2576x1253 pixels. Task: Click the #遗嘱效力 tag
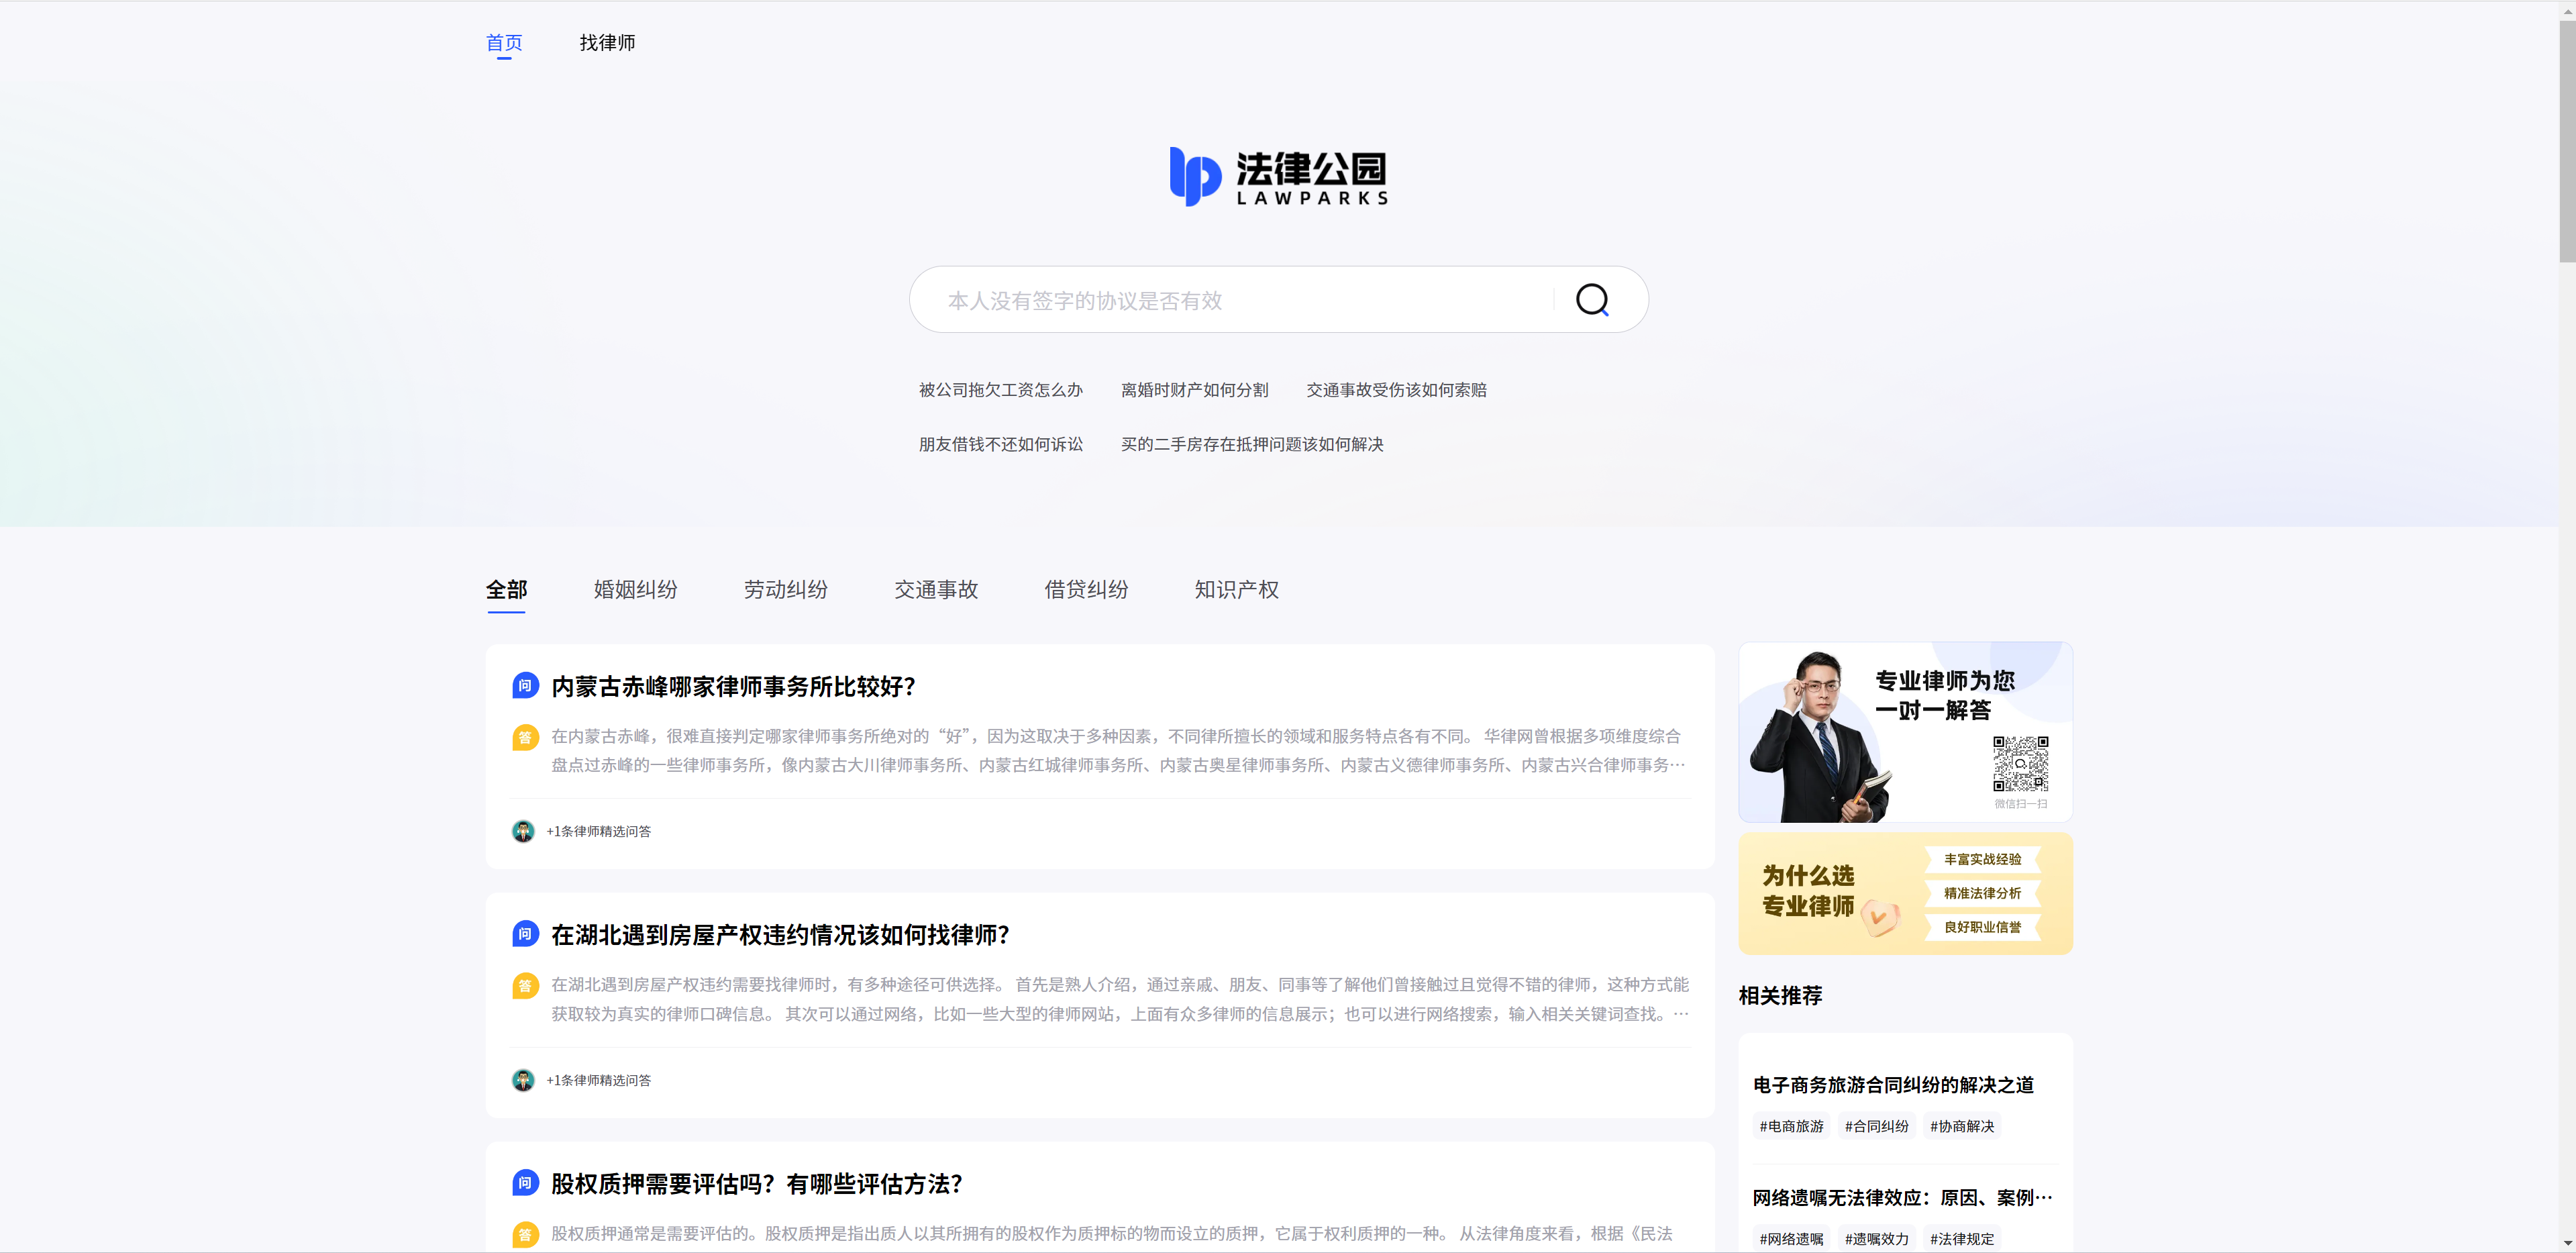(x=1876, y=1239)
